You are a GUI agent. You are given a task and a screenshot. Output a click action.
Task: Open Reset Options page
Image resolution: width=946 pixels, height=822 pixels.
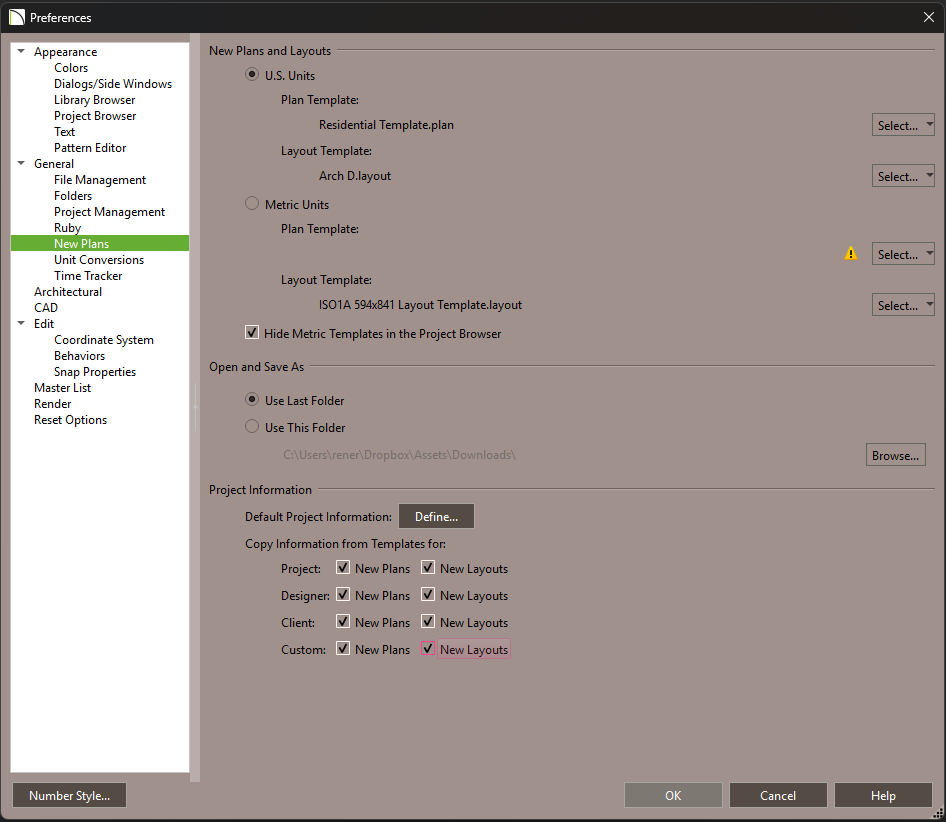coord(71,419)
